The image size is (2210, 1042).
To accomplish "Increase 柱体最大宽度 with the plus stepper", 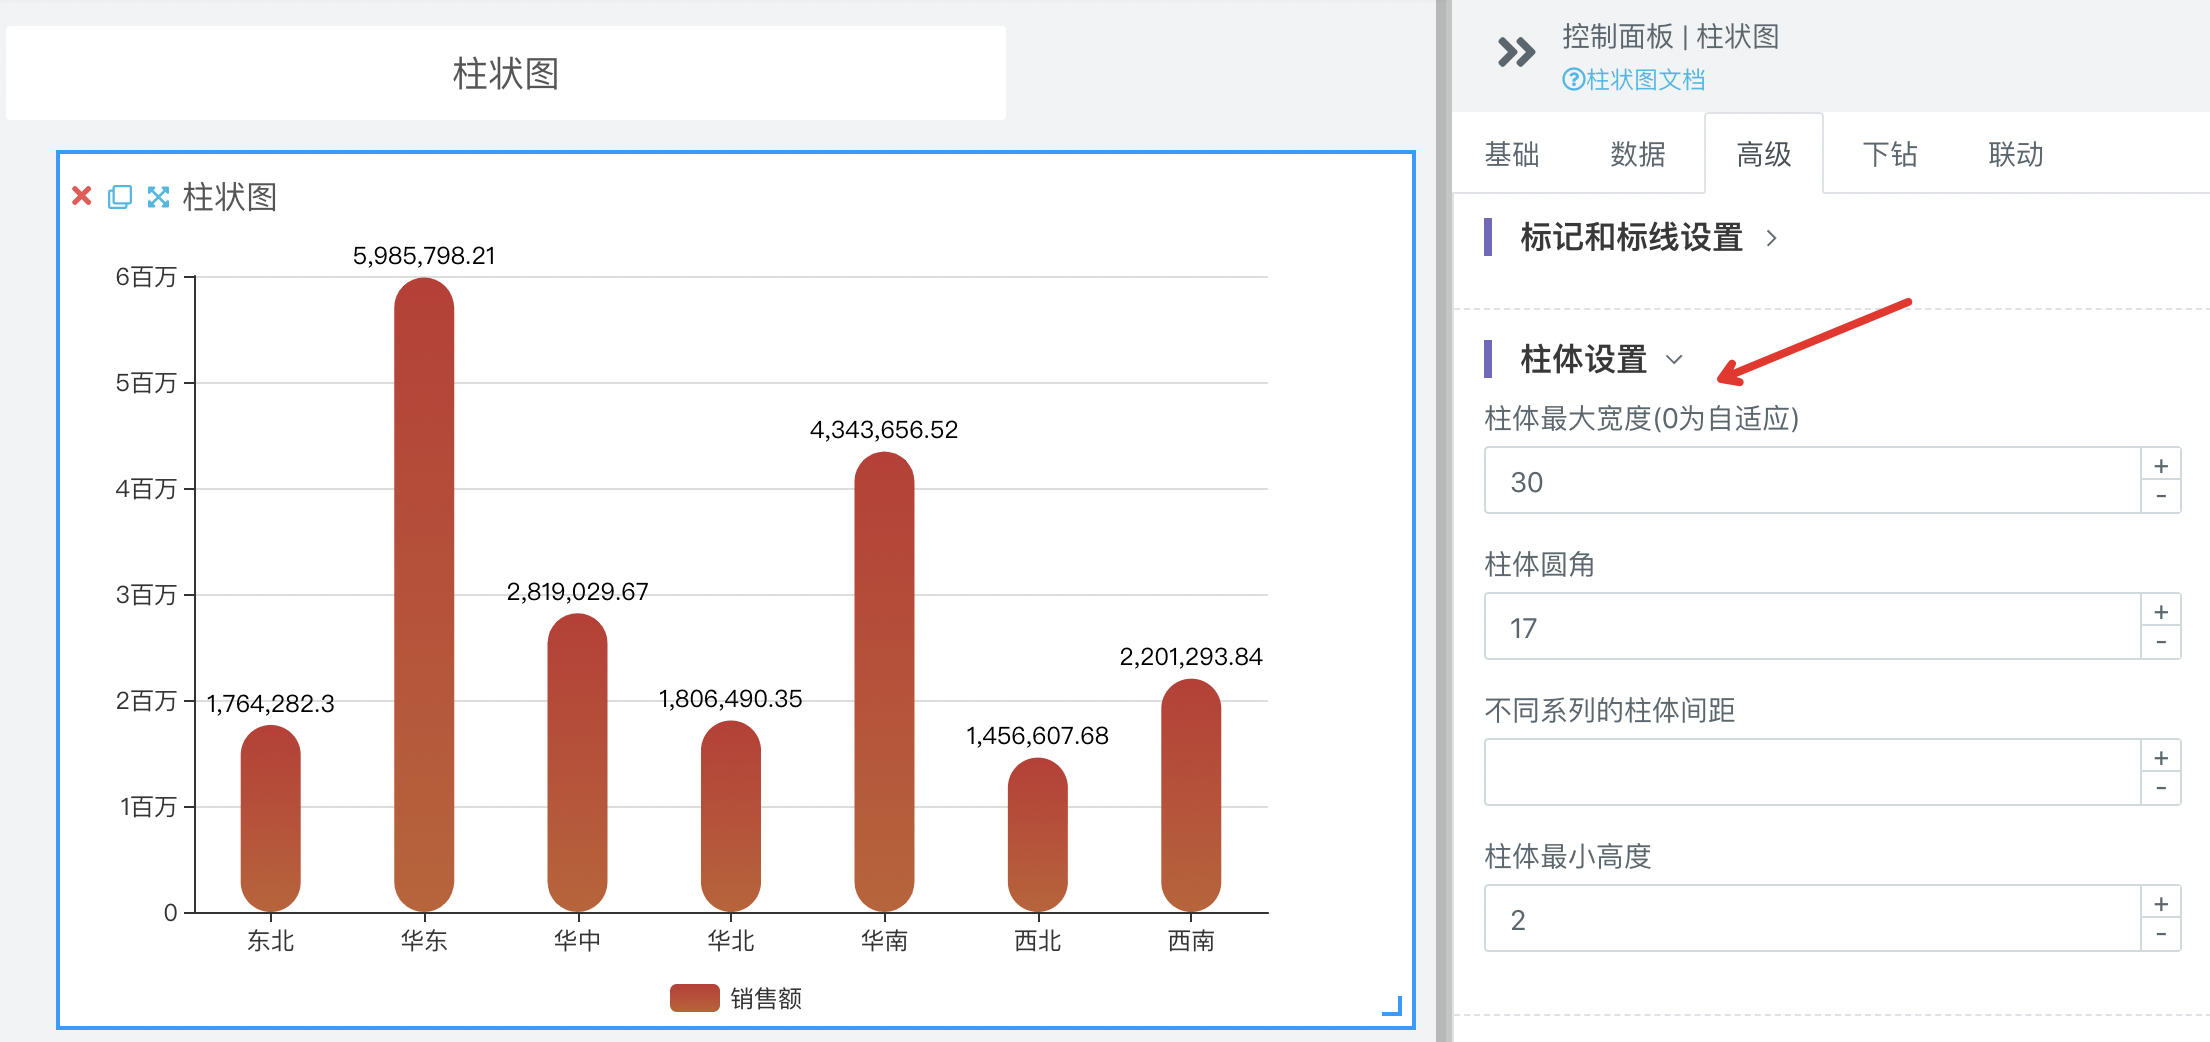I will (2161, 465).
